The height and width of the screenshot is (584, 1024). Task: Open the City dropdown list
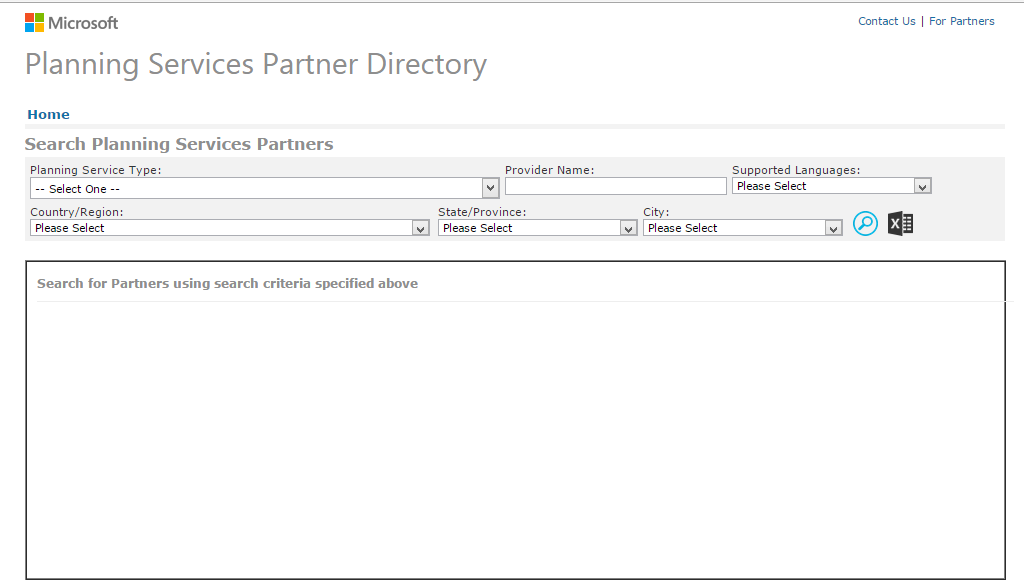click(743, 228)
